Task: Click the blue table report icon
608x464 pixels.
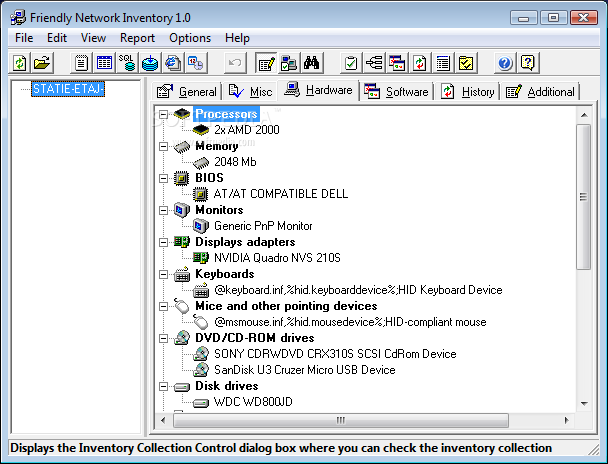Action: [104, 62]
